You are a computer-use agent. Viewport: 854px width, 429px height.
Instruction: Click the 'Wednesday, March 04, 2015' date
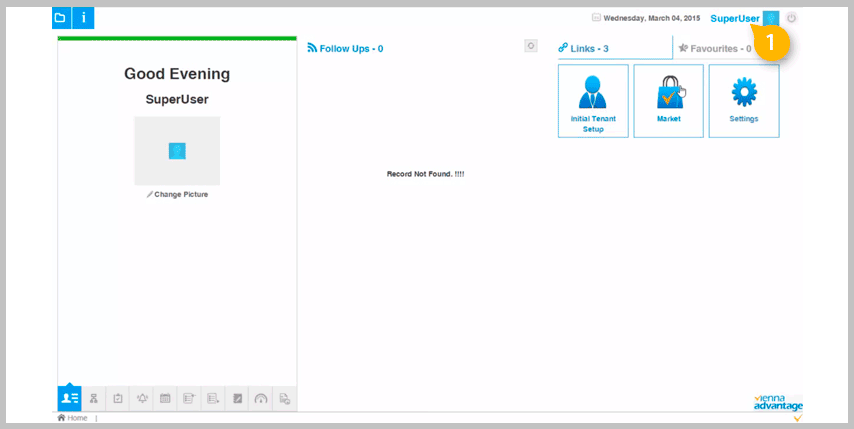[652, 19]
